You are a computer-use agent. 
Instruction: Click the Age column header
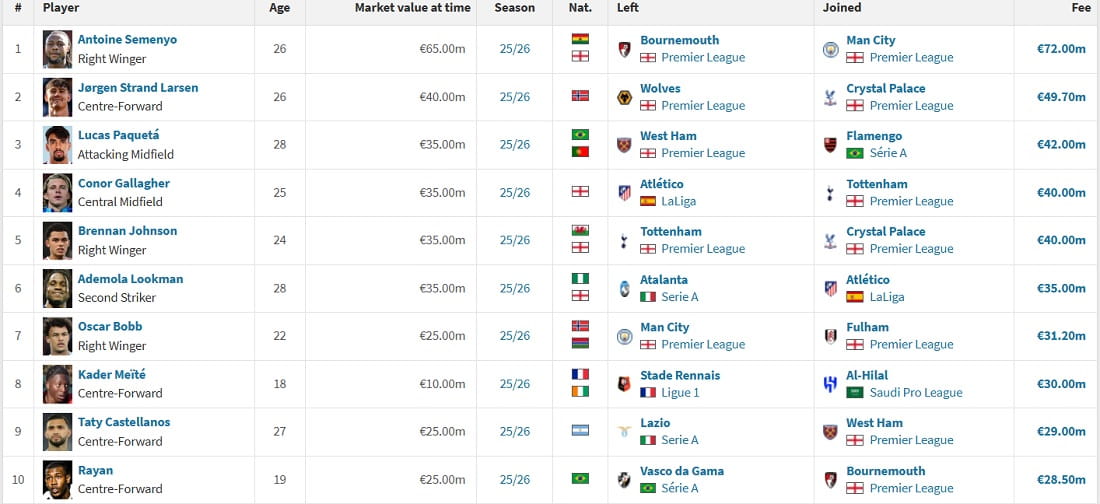(279, 8)
